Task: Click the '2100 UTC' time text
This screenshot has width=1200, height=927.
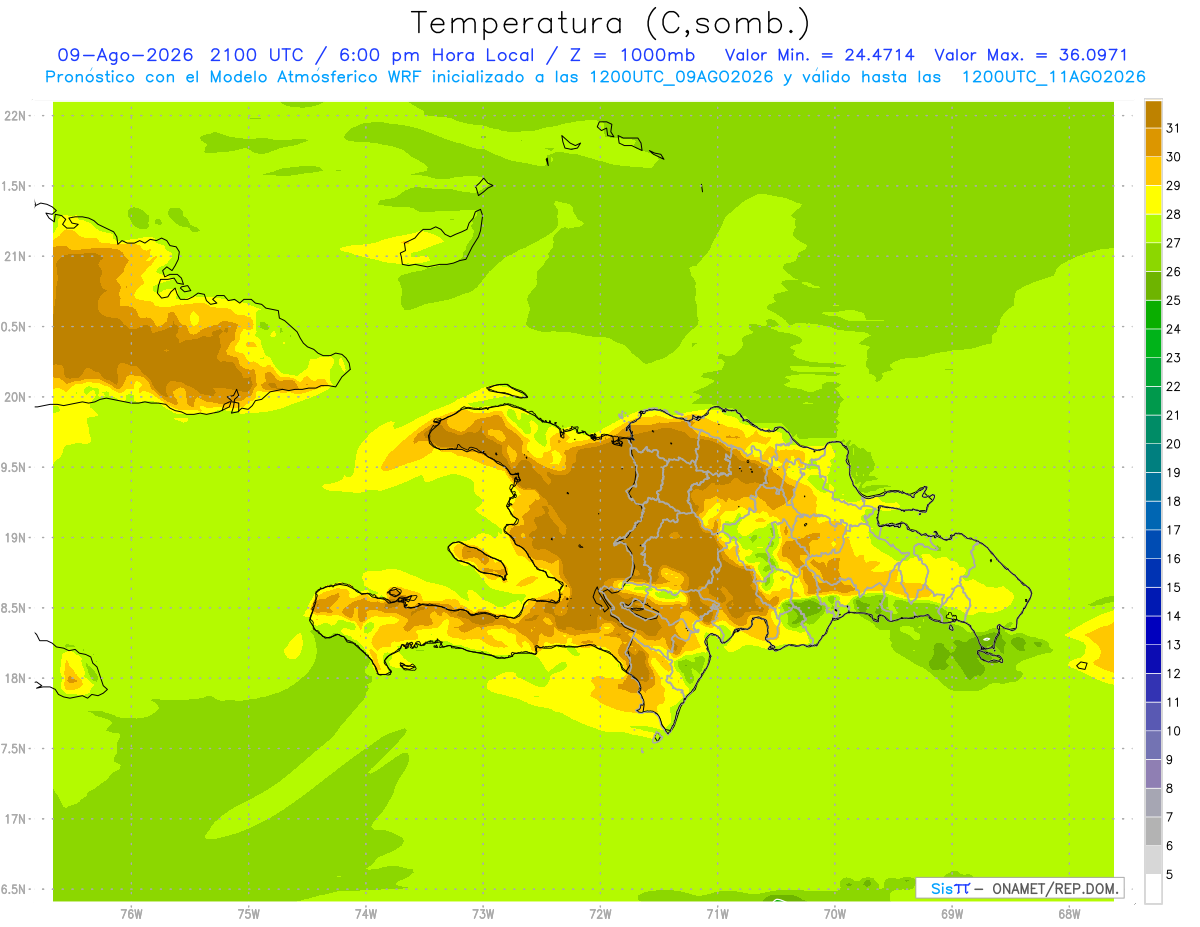Action: [257, 55]
